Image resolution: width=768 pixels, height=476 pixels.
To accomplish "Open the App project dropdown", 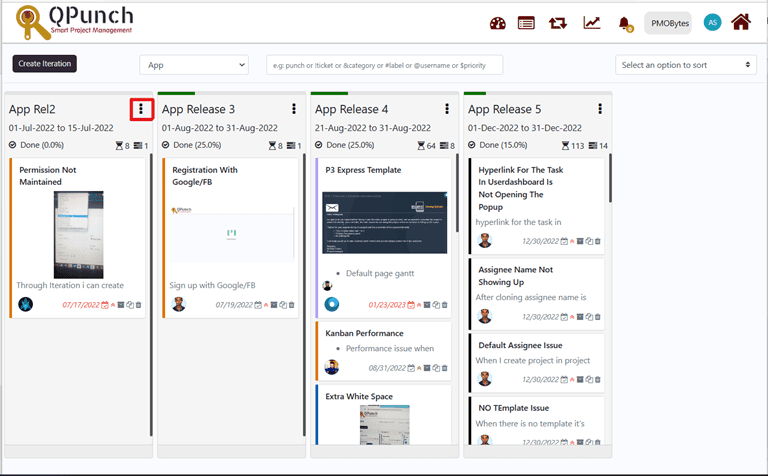I will tap(193, 65).
